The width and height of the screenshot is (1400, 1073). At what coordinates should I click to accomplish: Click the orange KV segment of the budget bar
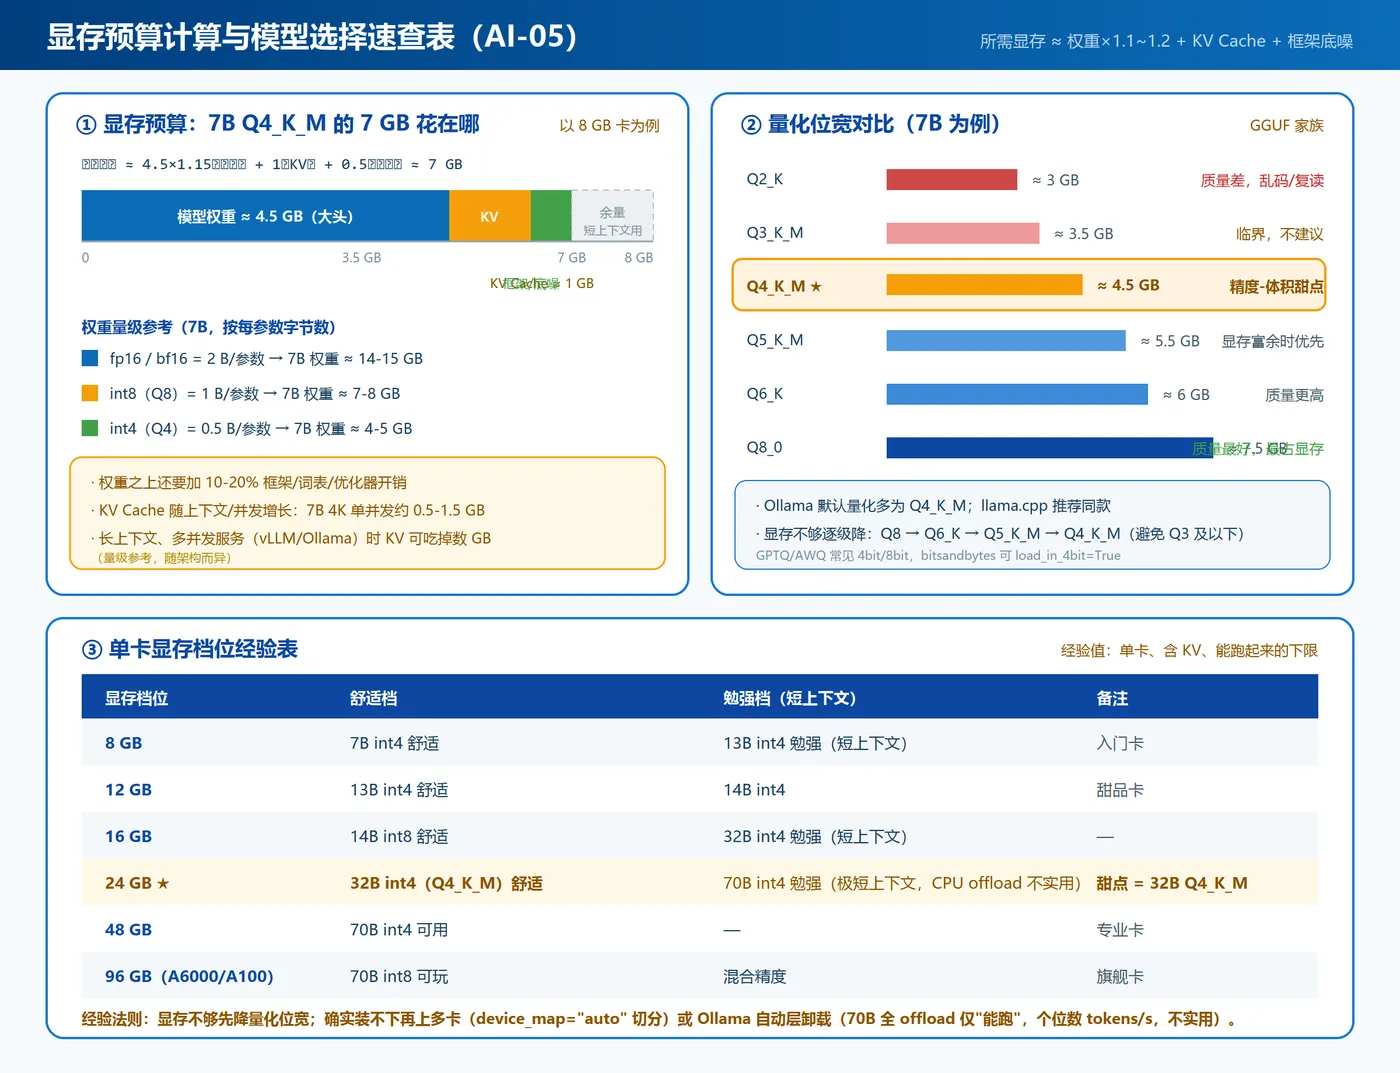tap(490, 216)
